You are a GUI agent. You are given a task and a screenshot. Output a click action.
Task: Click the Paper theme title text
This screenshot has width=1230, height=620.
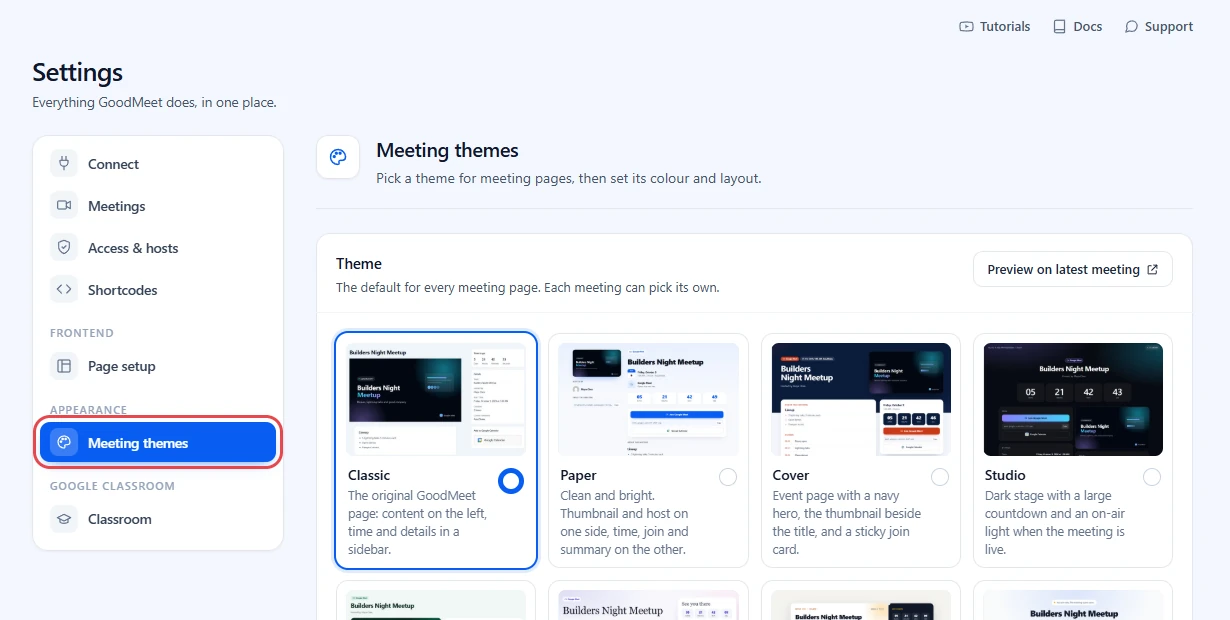[x=578, y=475]
